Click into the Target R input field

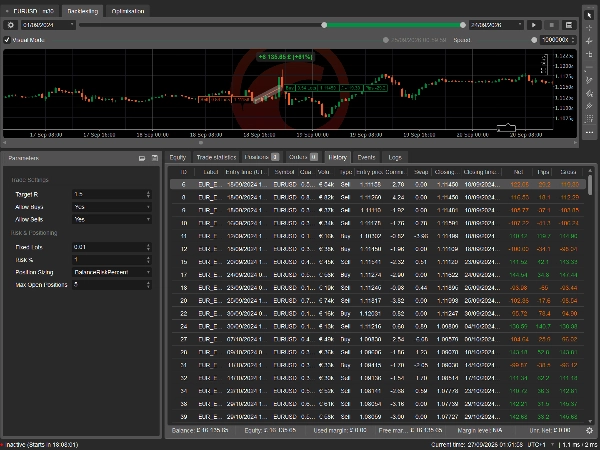(x=109, y=194)
